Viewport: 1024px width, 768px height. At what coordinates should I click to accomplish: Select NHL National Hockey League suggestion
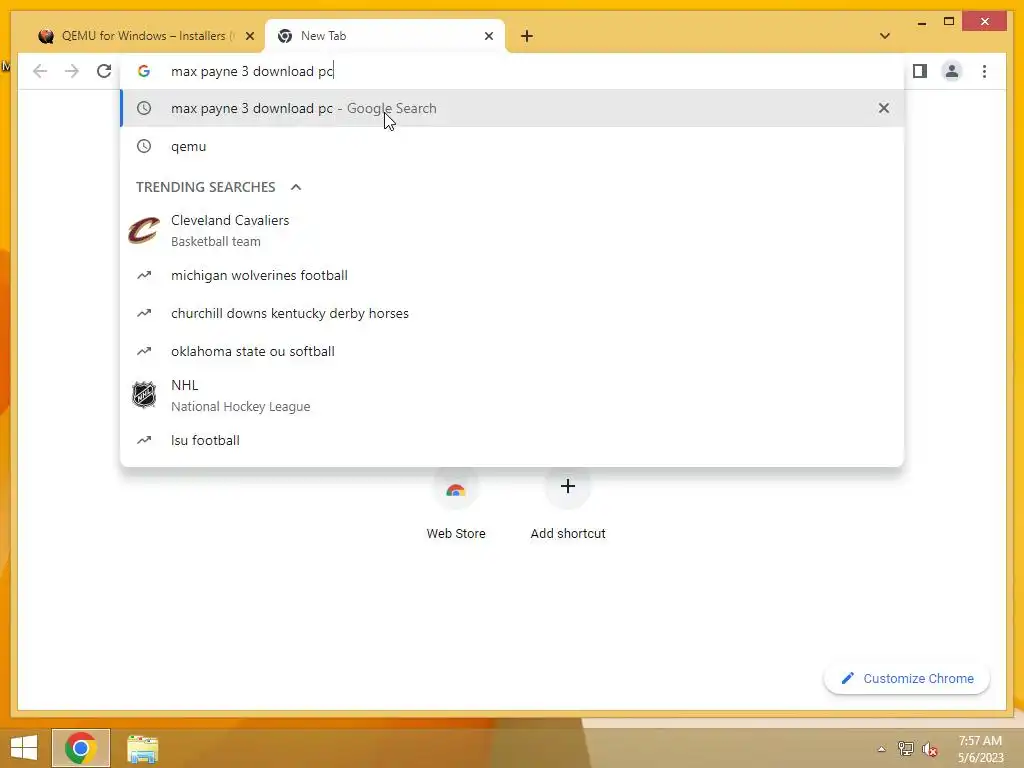(512, 396)
